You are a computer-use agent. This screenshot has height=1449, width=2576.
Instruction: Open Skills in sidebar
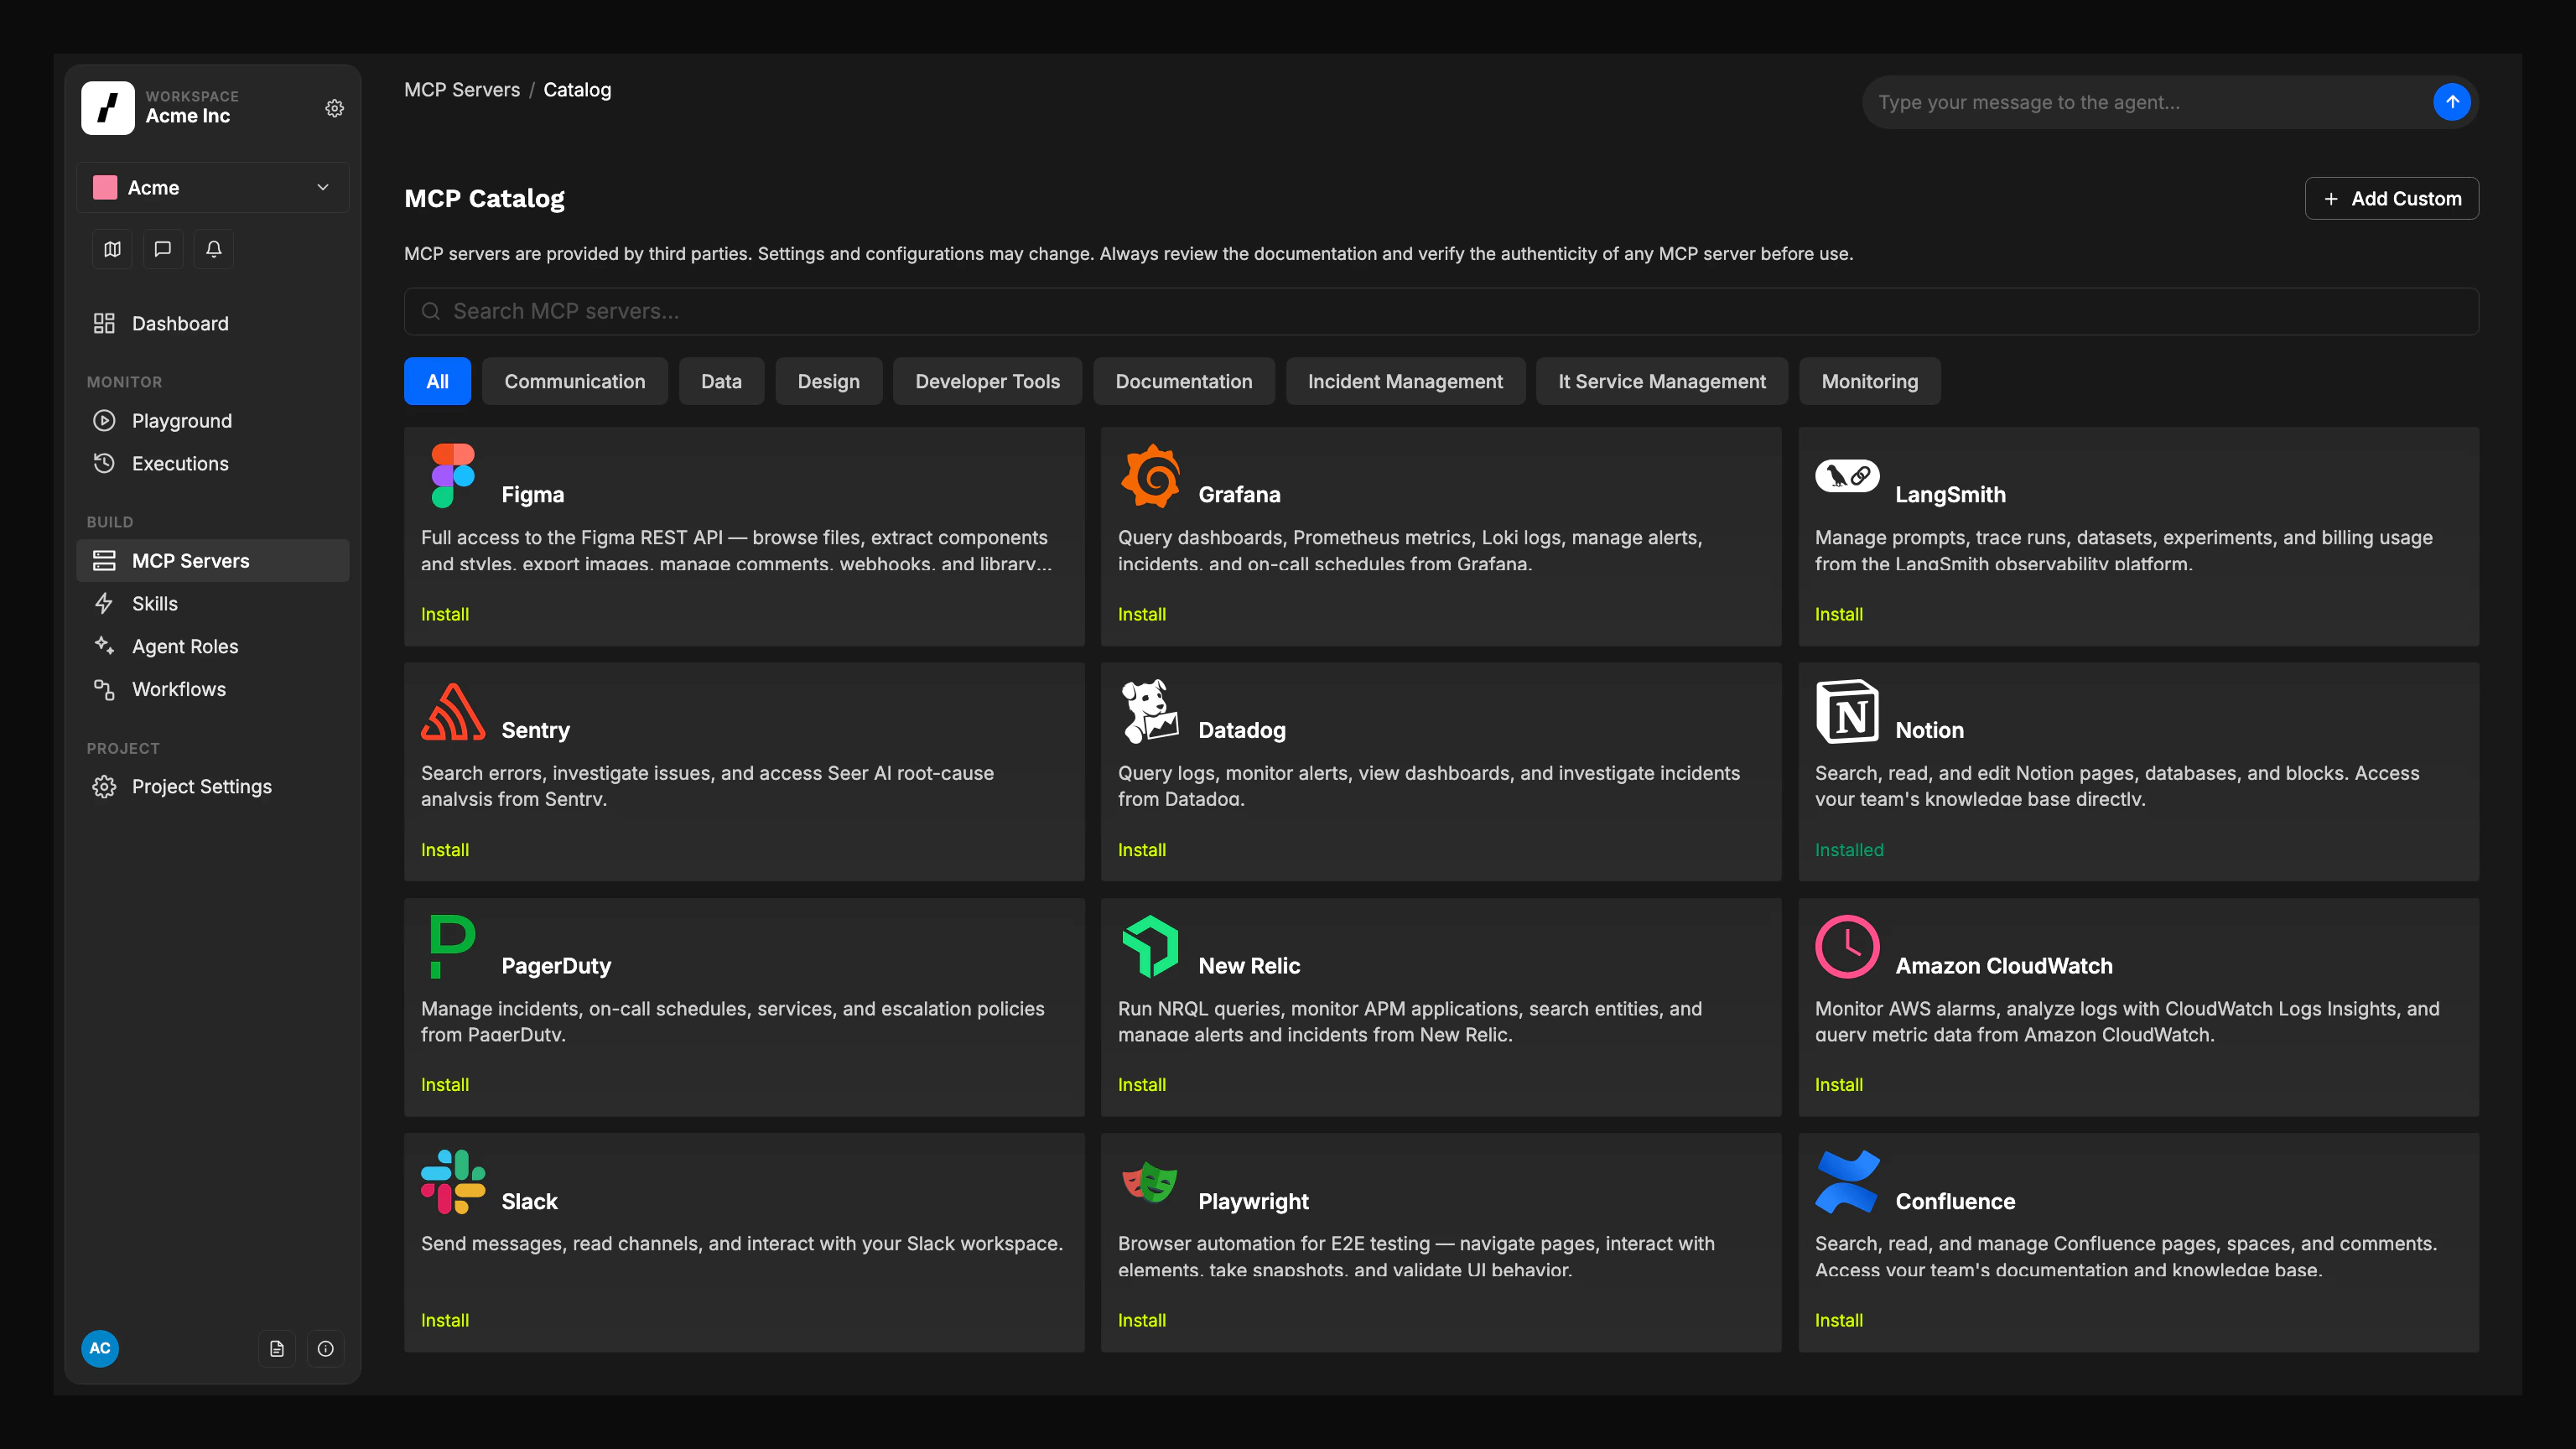[213, 603]
